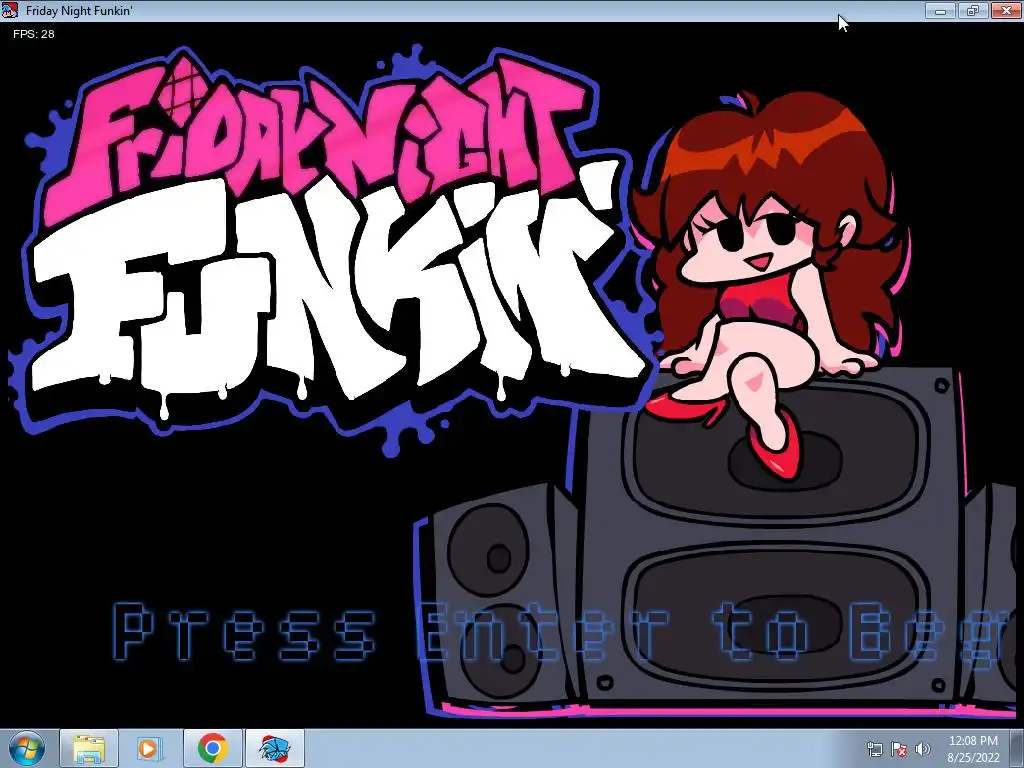The height and width of the screenshot is (768, 1024).
Task: Launch Windows Media Player from the taskbar
Action: tap(149, 748)
